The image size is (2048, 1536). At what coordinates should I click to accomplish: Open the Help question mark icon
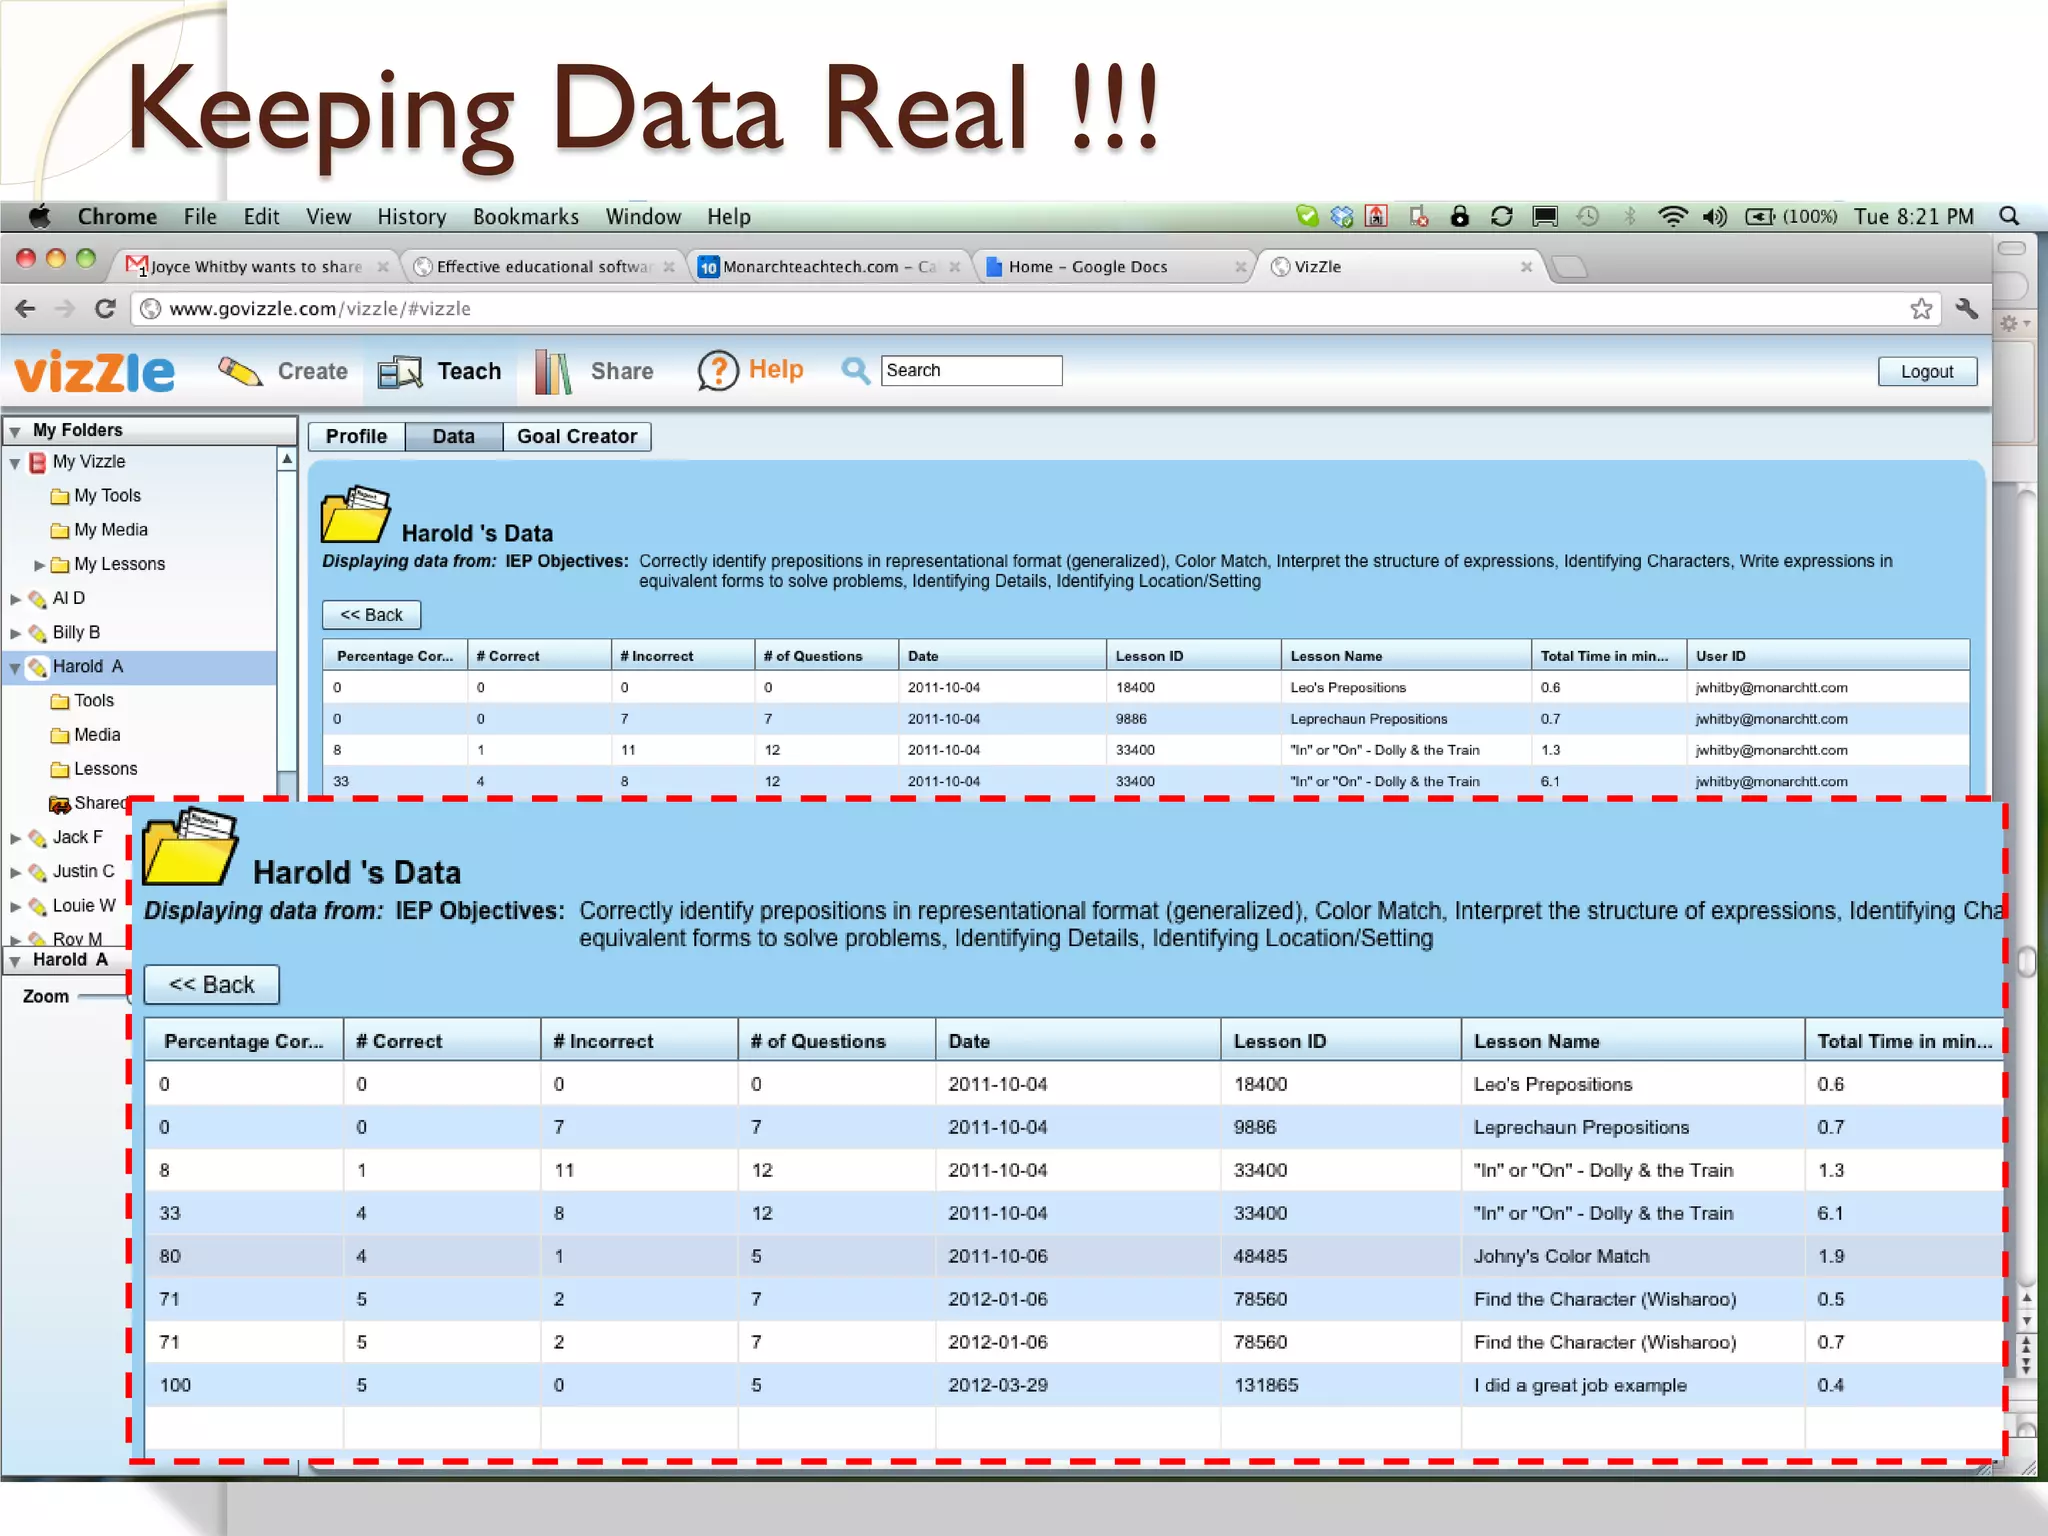(717, 371)
